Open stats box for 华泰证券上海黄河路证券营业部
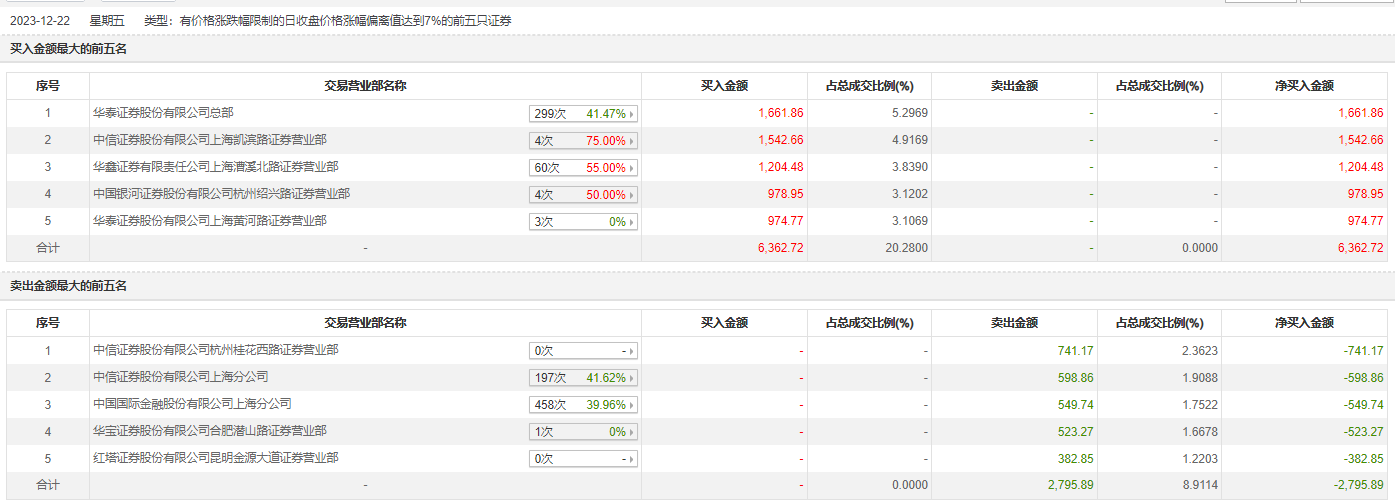This screenshot has height=501, width=1395. coord(584,222)
